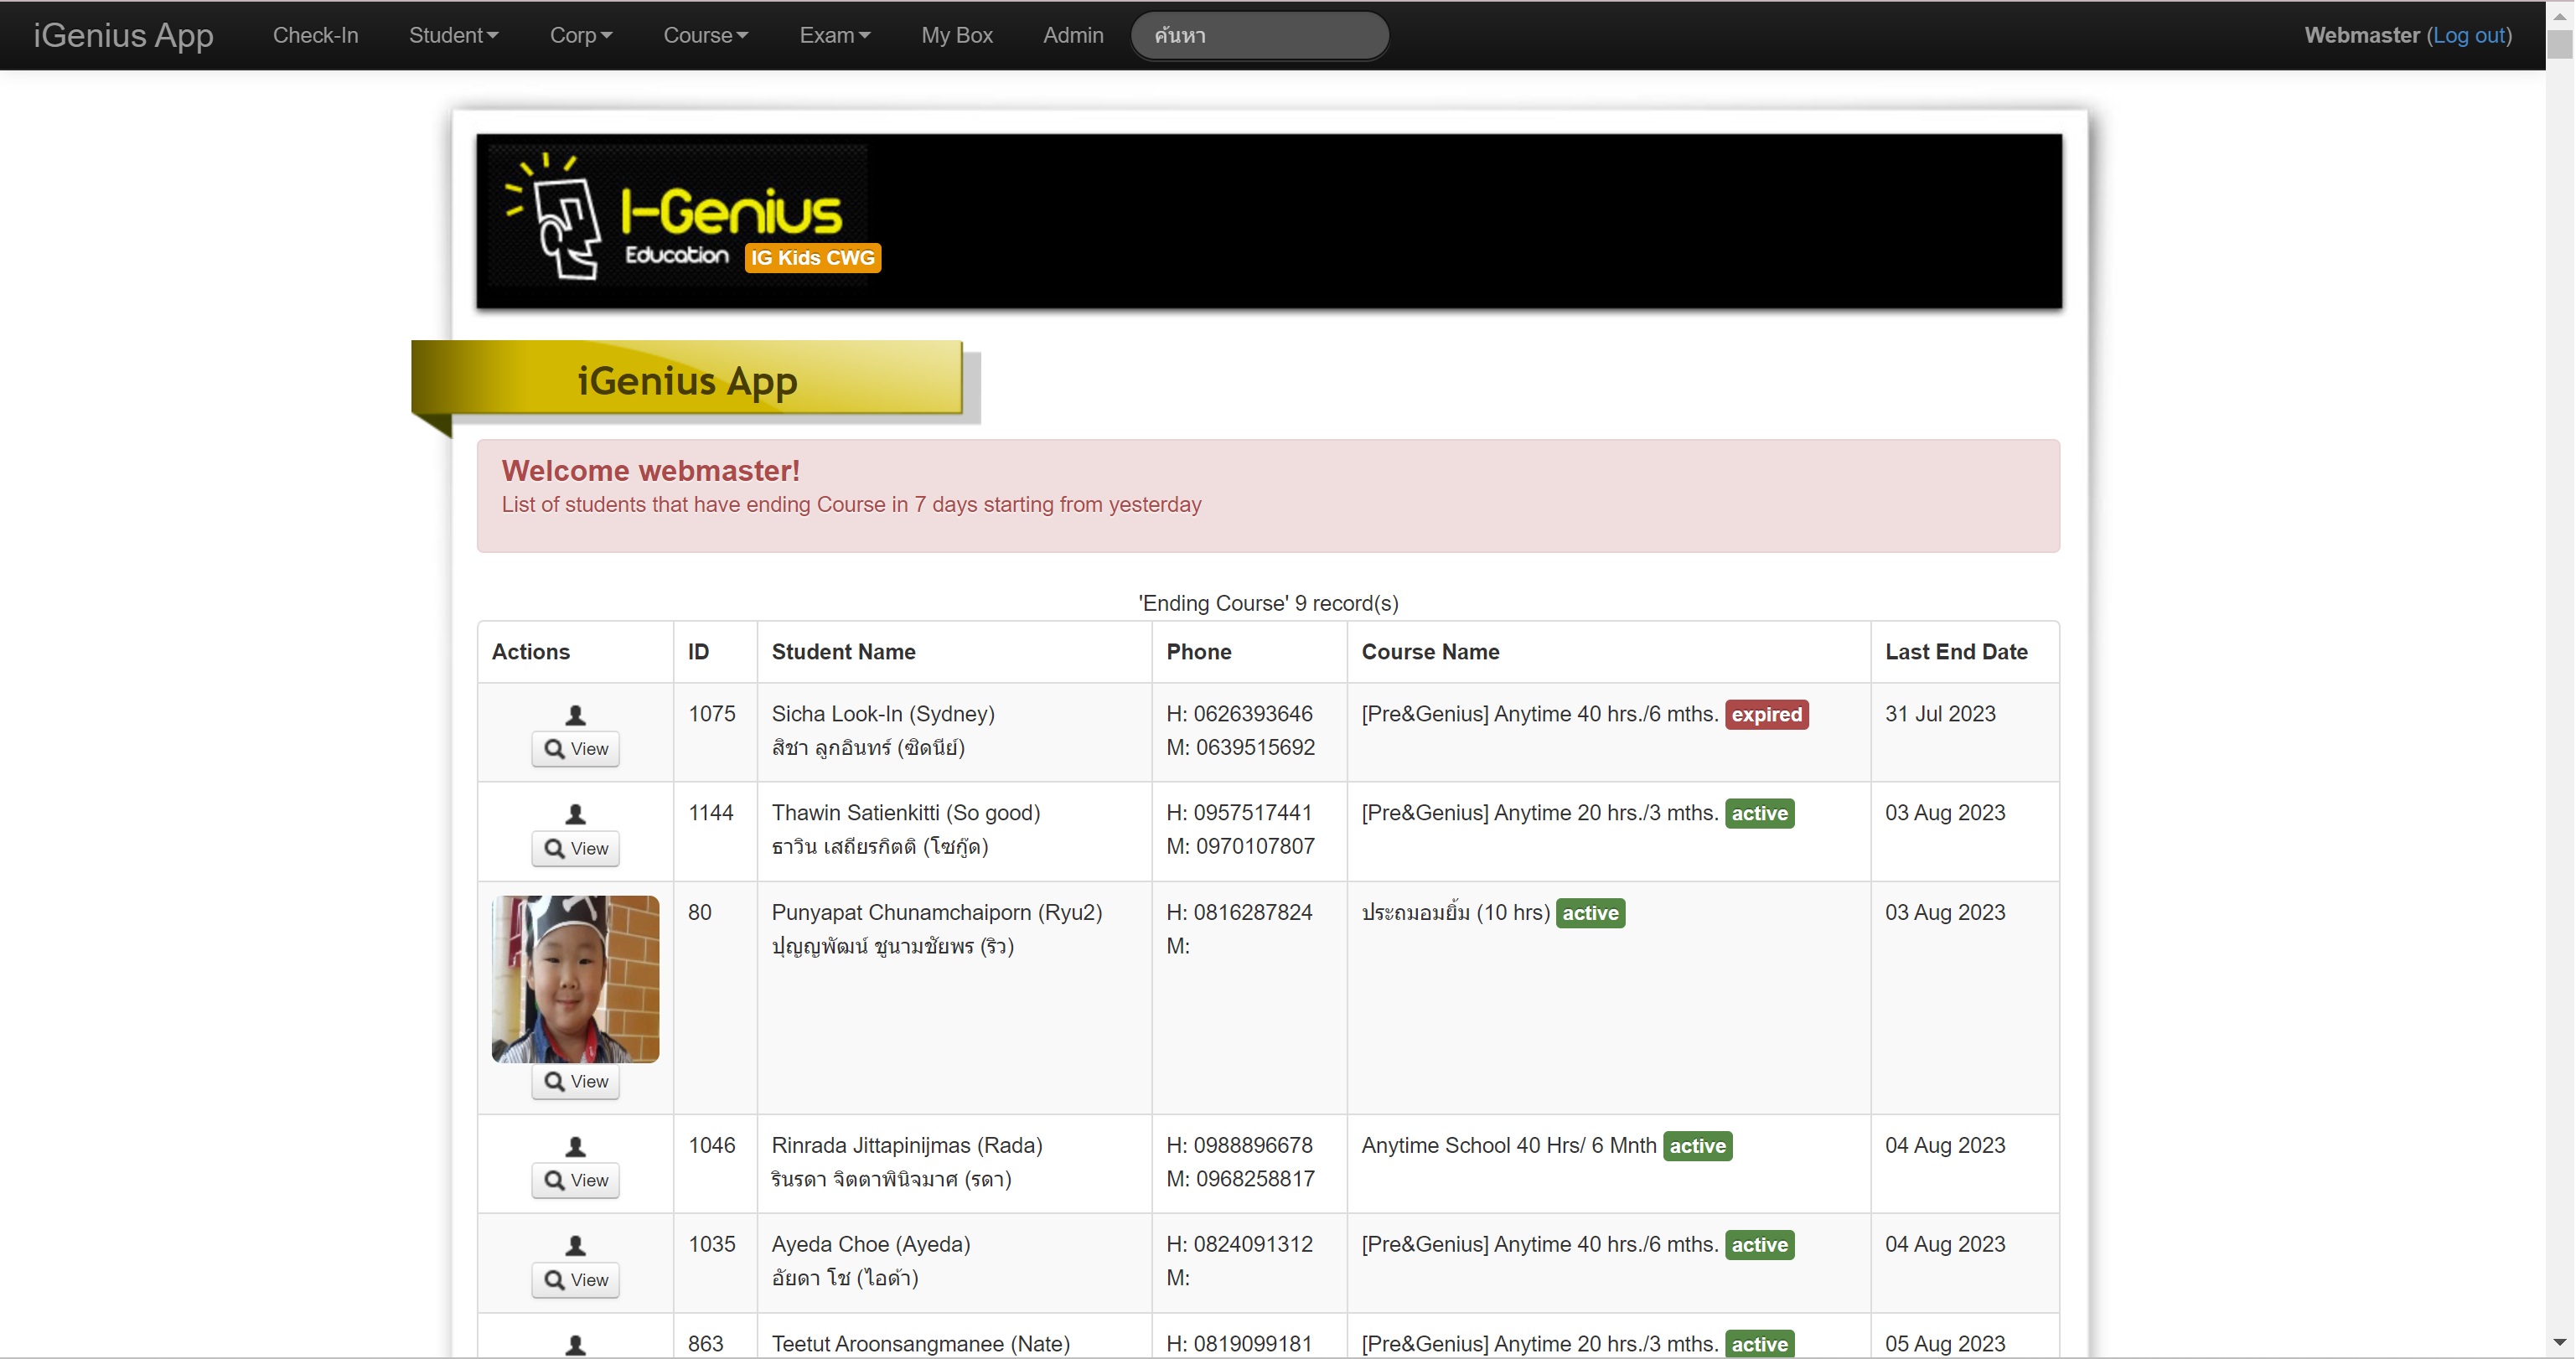Screen dimensions: 2576x1359
Task: Click the search input field
Action: 1259,35
